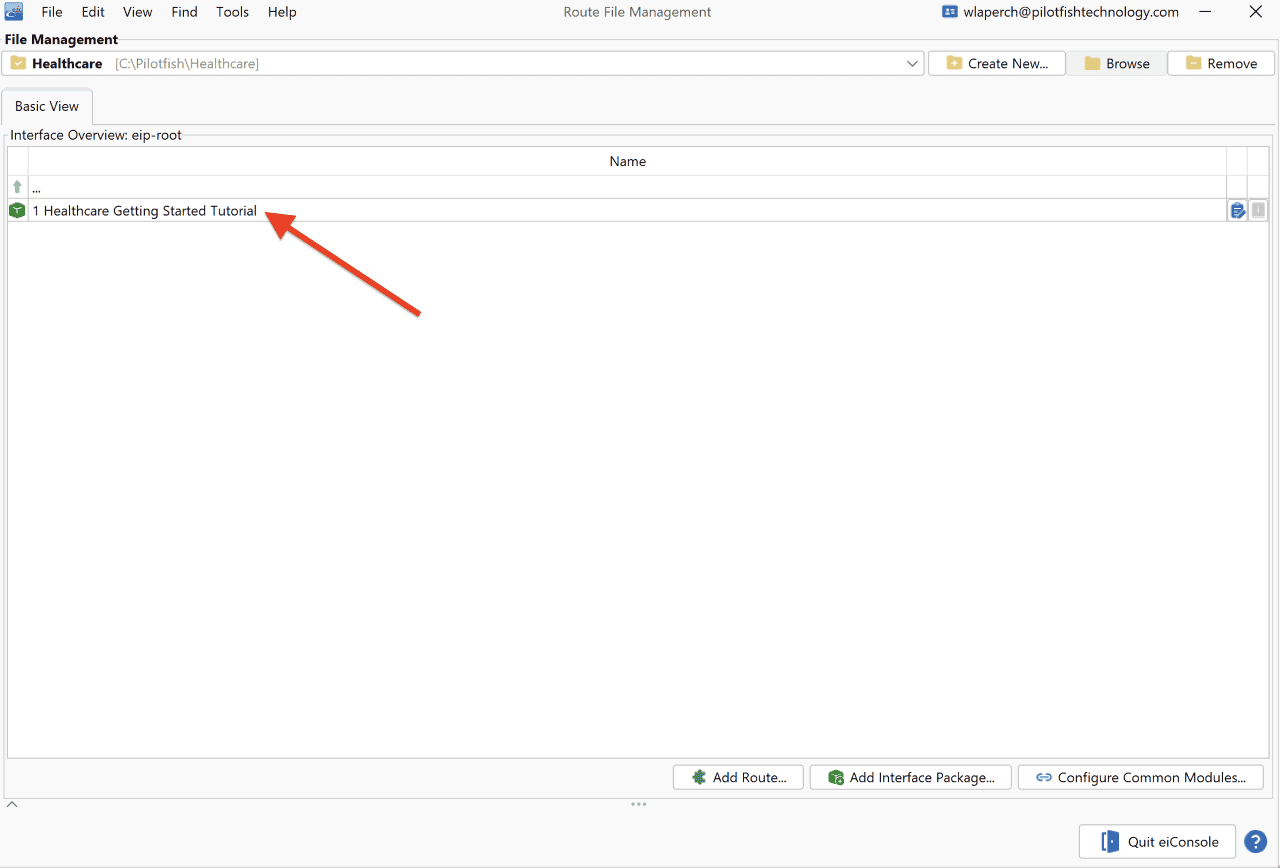Image resolution: width=1280 pixels, height=868 pixels.
Task: Open the Find menu
Action: click(184, 12)
